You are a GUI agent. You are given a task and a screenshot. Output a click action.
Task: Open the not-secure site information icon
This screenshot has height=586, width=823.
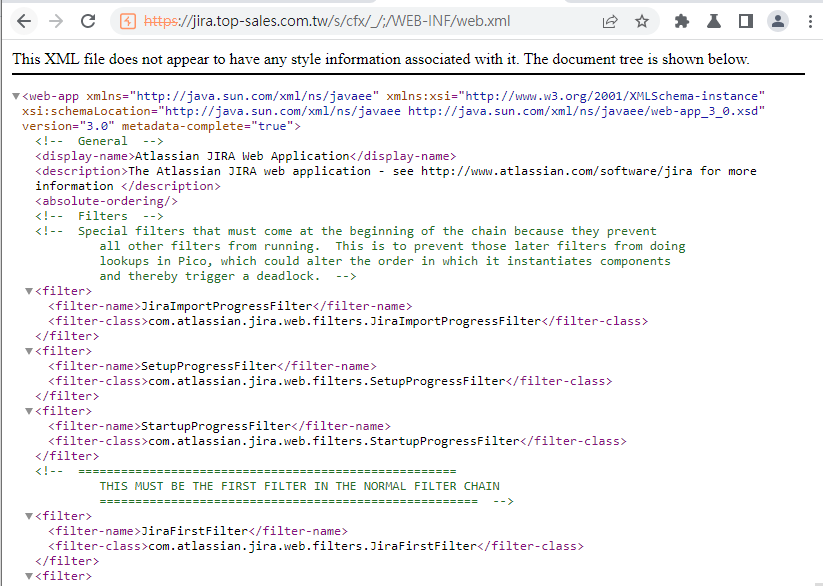pyautogui.click(x=128, y=22)
